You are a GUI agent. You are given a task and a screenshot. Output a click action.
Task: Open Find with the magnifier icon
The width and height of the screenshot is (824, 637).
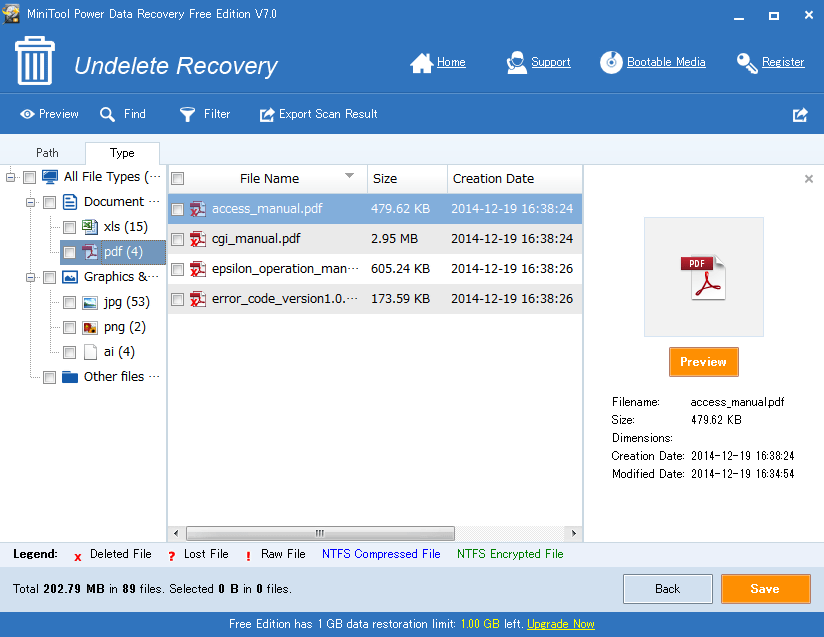[x=108, y=114]
